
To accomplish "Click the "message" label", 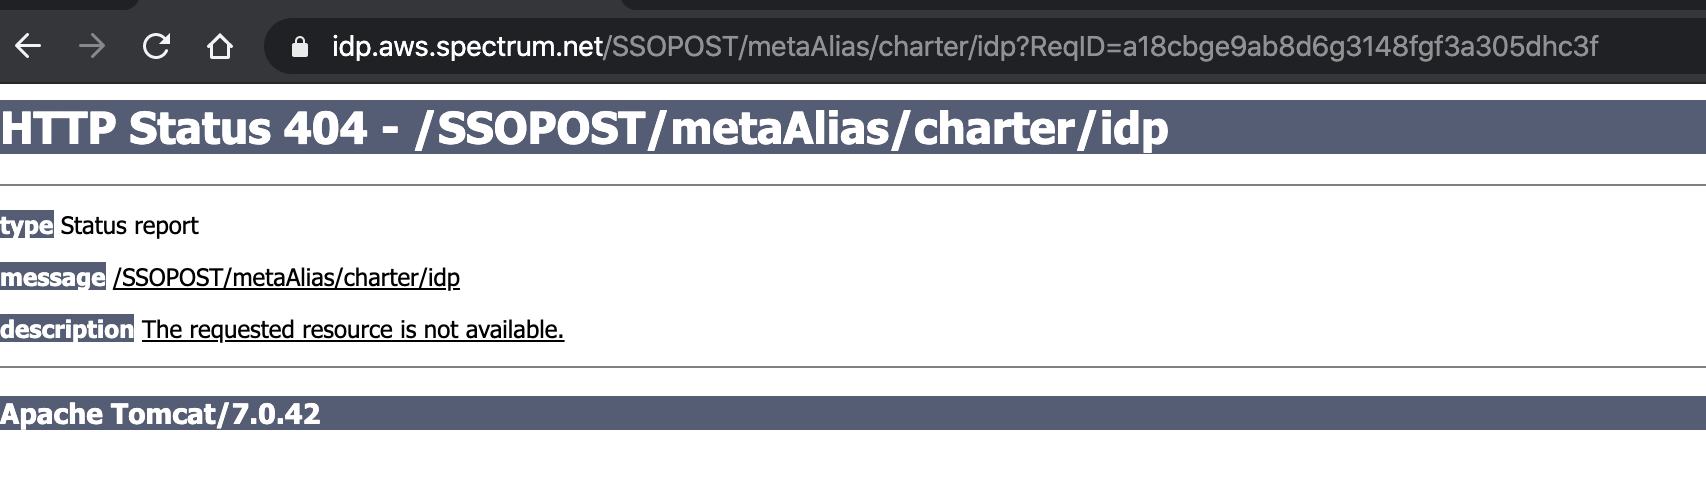I will pyautogui.click(x=53, y=278).
